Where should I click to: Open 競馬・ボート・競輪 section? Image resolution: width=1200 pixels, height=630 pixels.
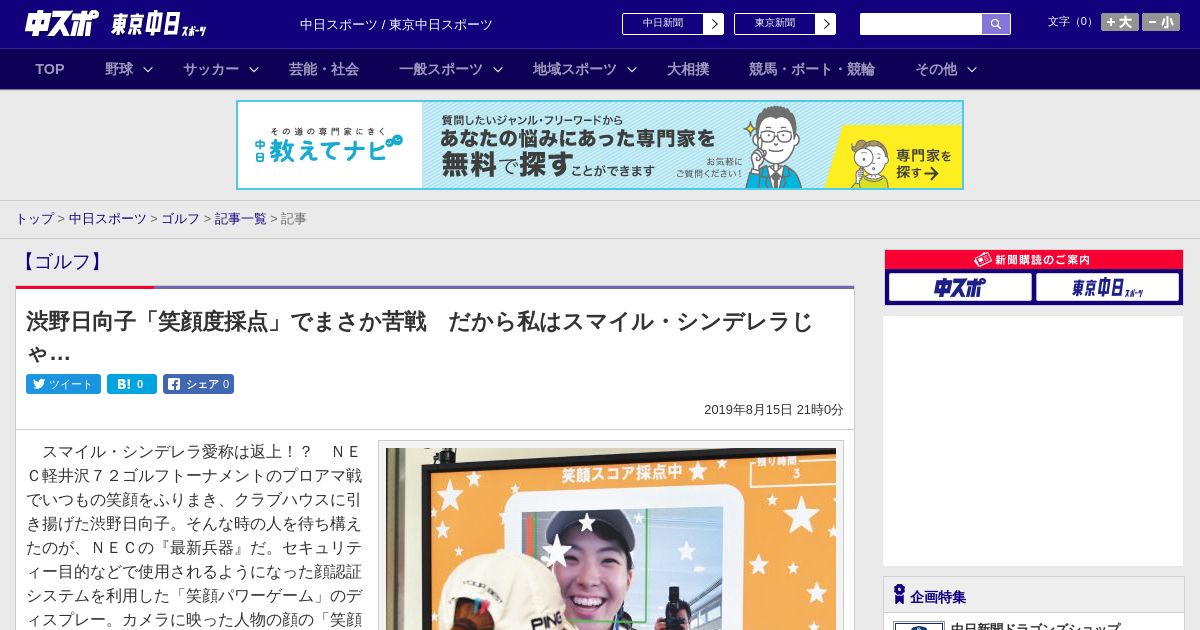(x=812, y=69)
